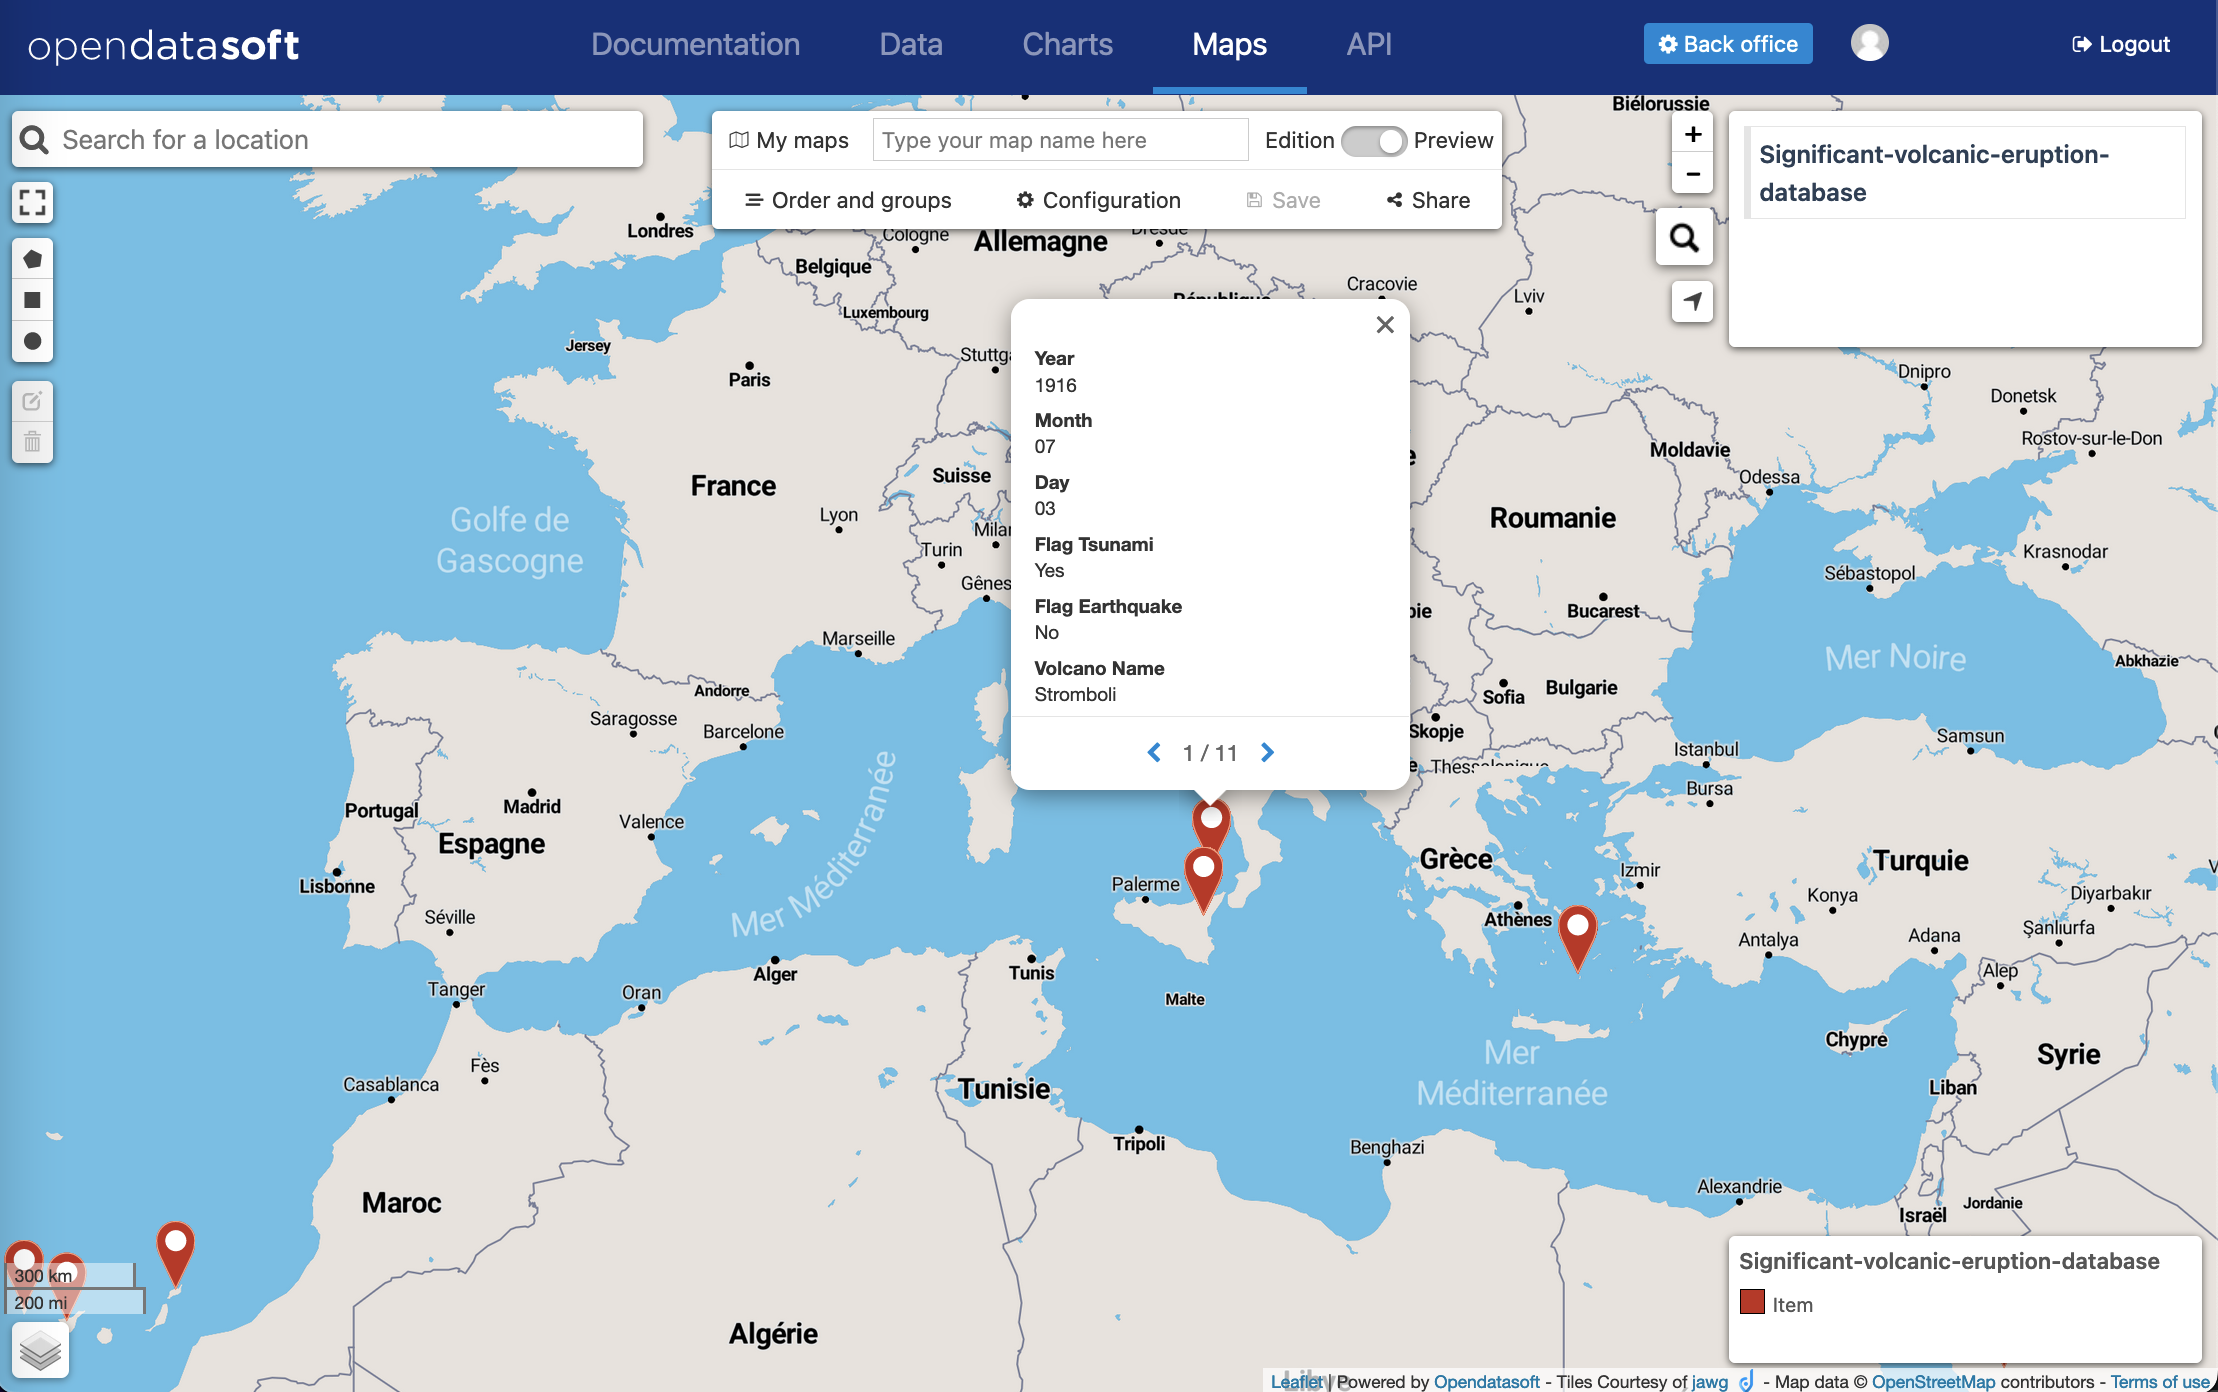The image size is (2218, 1392).
Task: Close the Stromboli info popup
Action: coord(1384,325)
